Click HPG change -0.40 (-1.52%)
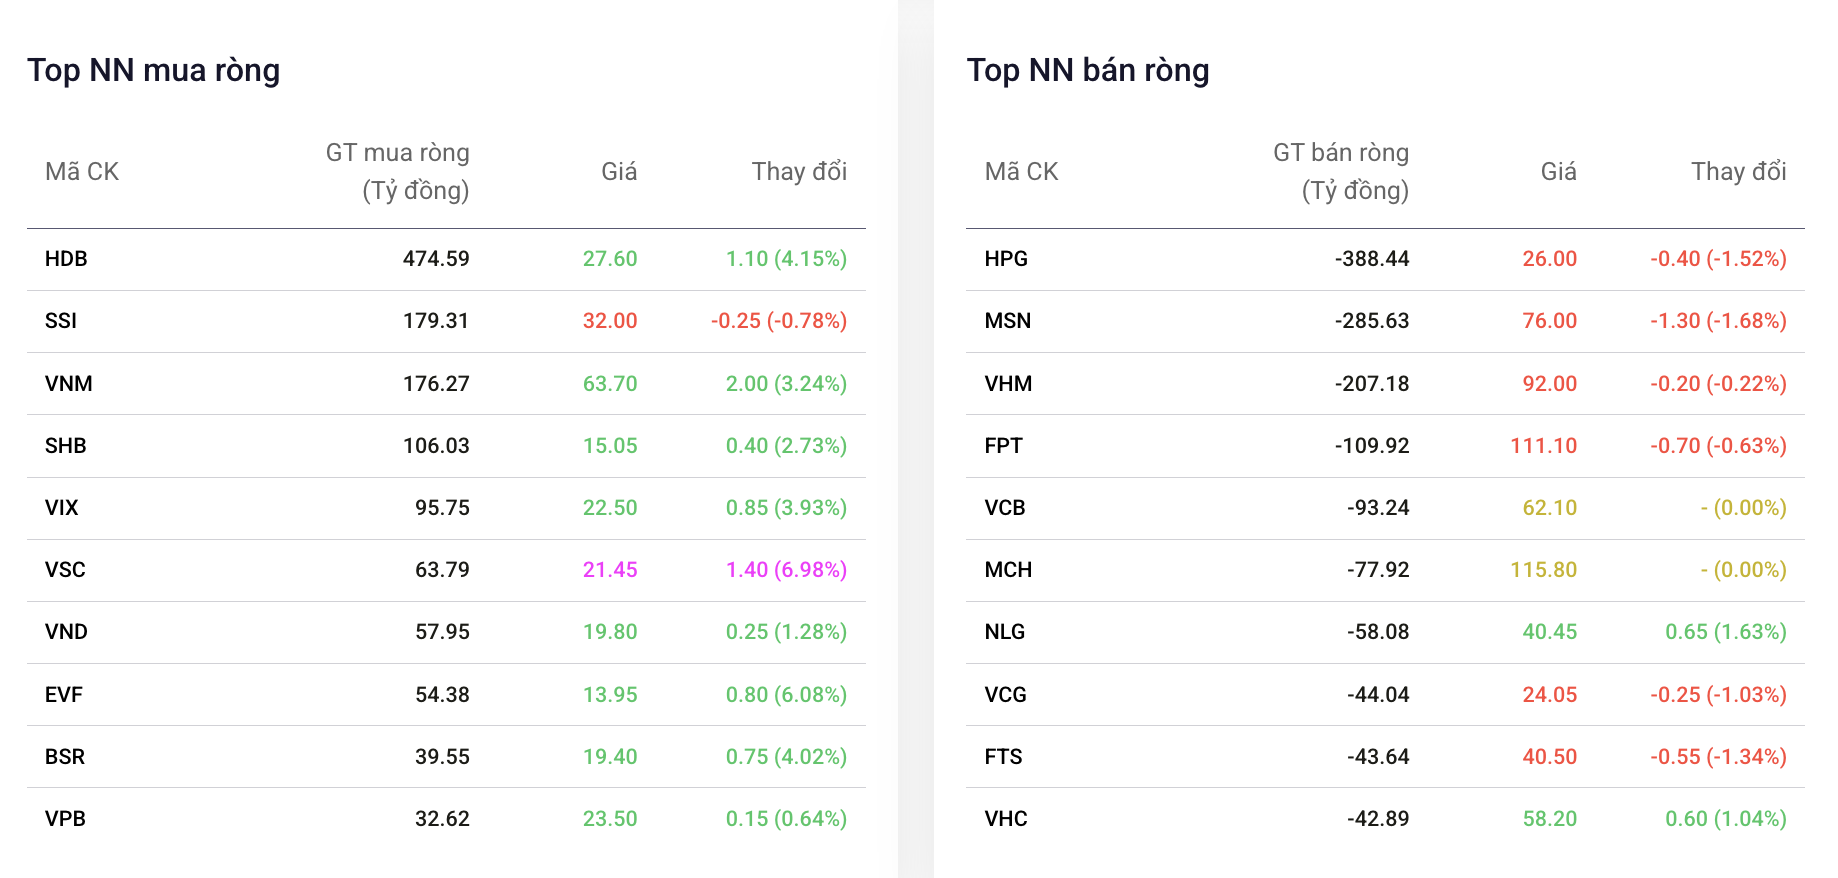Viewport: 1838px width, 878px height. pos(1719,259)
